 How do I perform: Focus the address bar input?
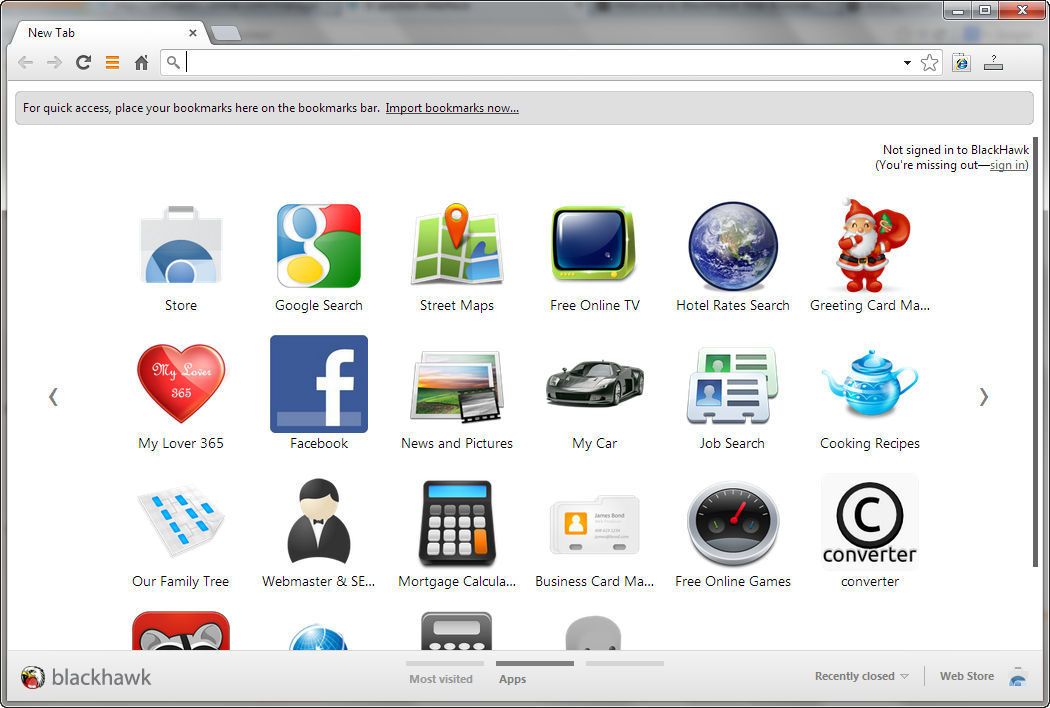[542, 62]
